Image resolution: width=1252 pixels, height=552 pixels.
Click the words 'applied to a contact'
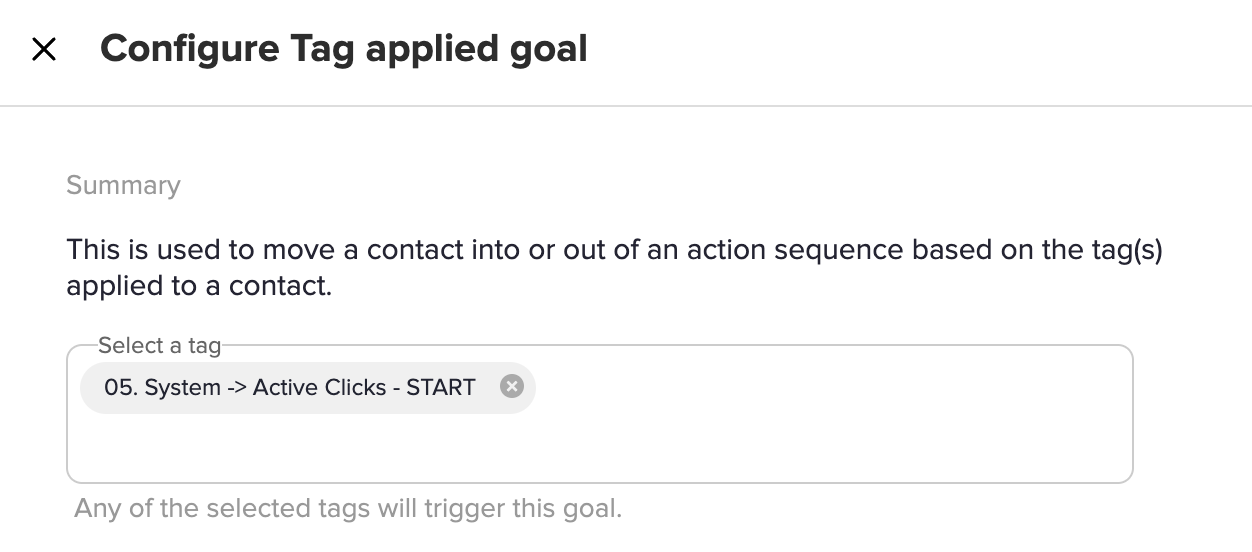pyautogui.click(x=199, y=287)
